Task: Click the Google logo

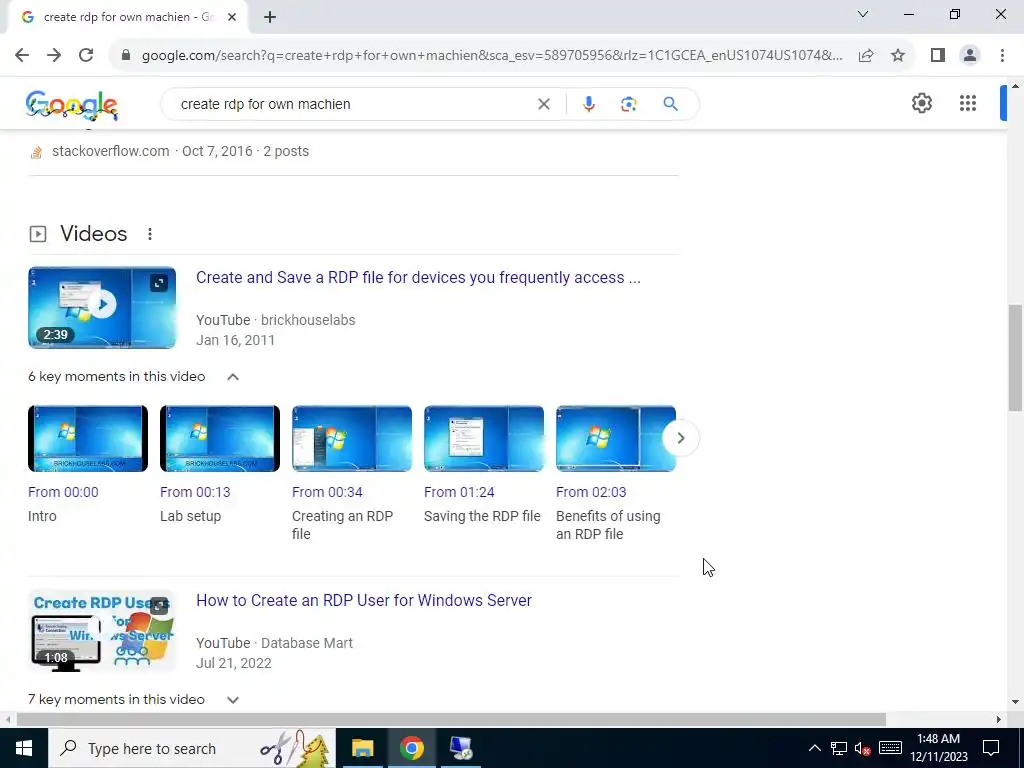Action: tap(72, 104)
